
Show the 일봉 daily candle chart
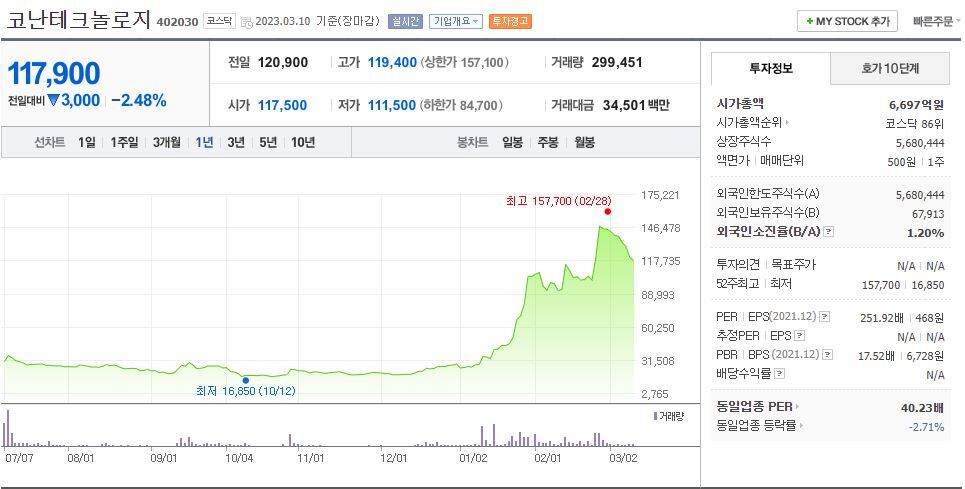(512, 142)
